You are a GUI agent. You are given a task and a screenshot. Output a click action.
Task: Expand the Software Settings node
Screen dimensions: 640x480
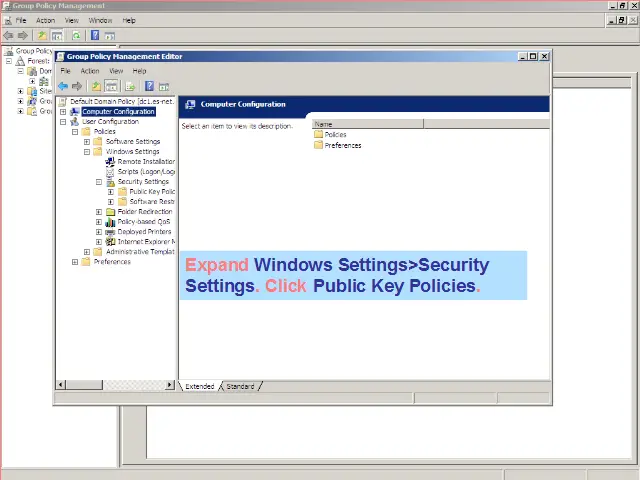point(87,142)
